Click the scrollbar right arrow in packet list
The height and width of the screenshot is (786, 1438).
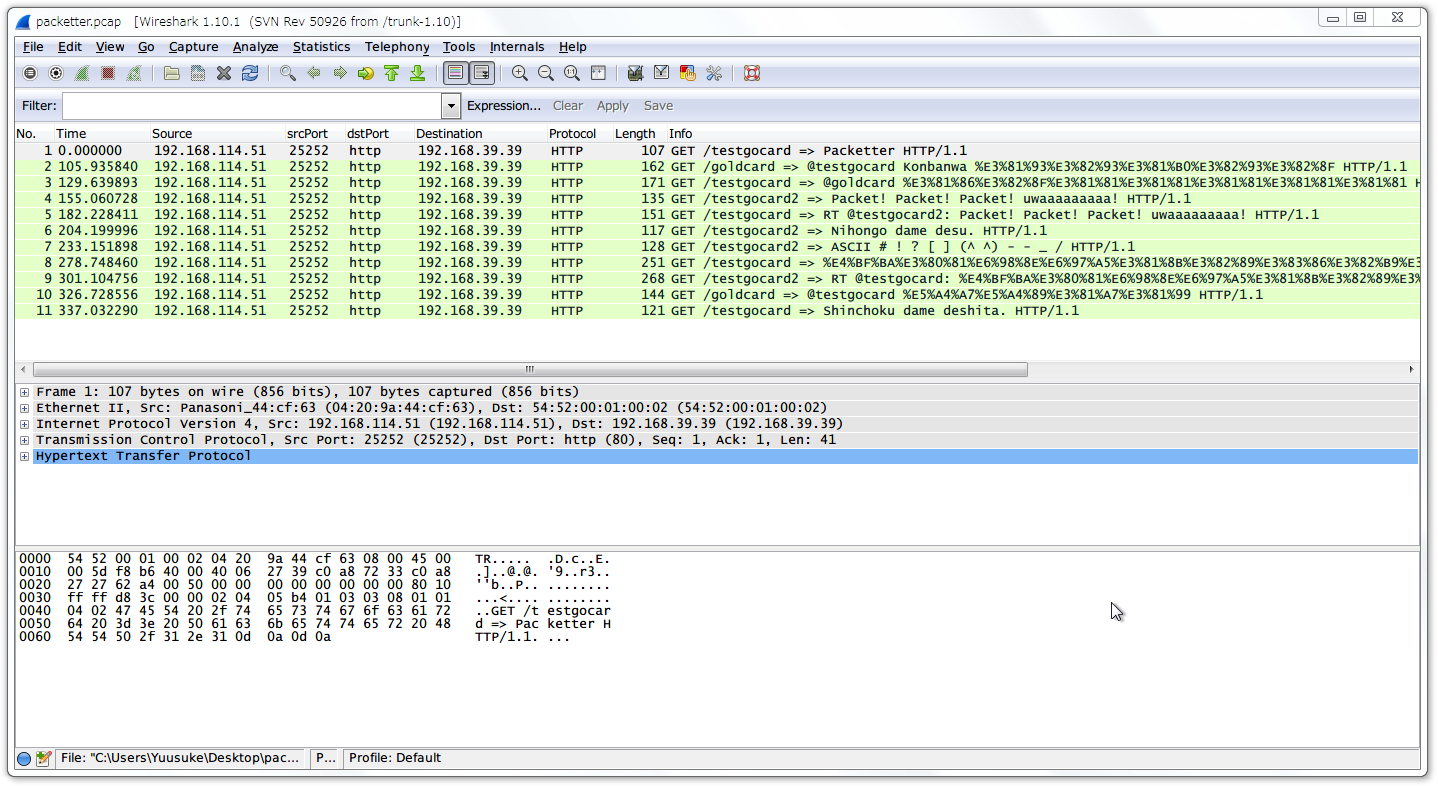[x=1411, y=370]
